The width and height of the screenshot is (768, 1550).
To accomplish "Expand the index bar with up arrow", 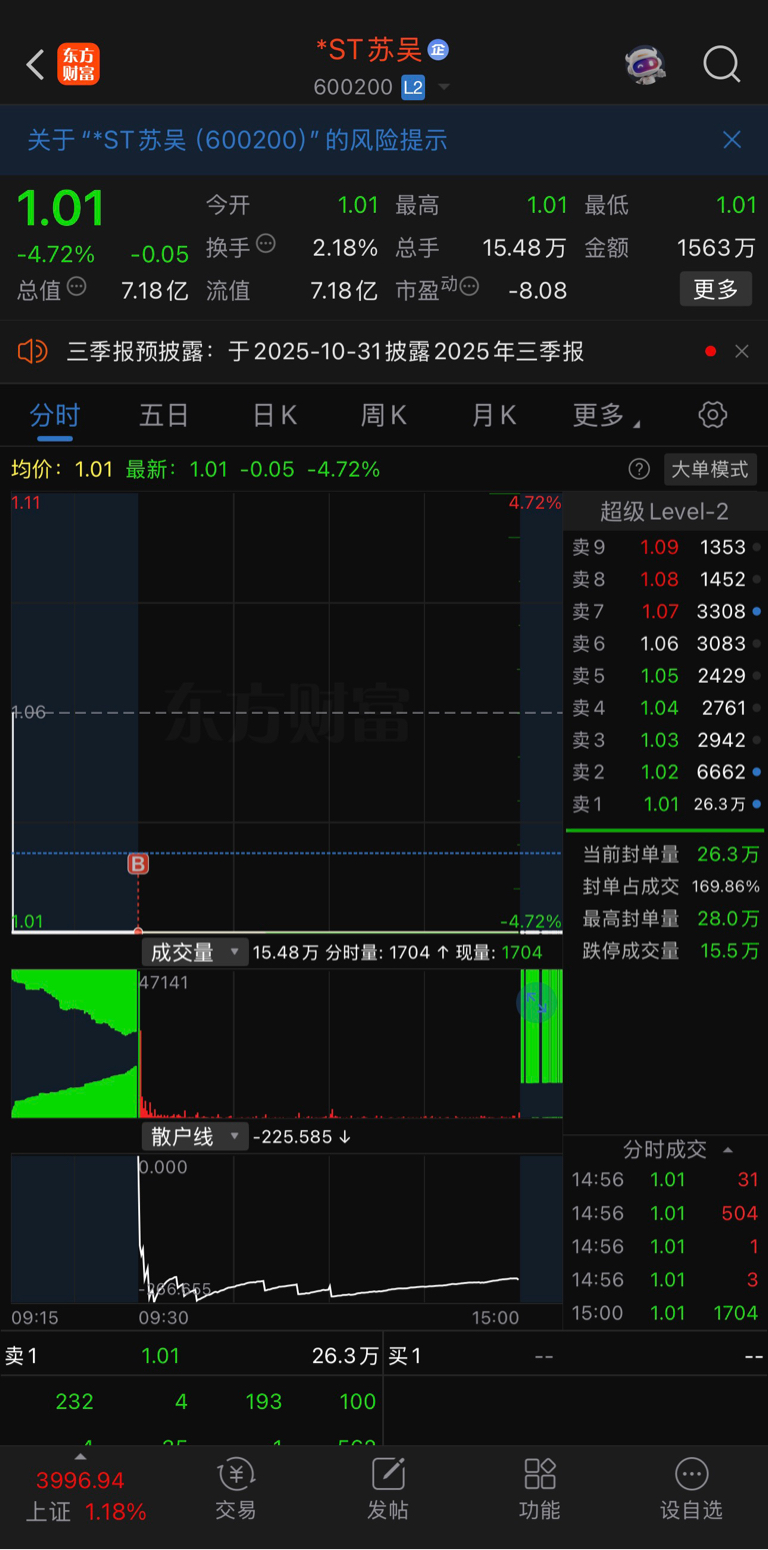I will coord(81,1456).
